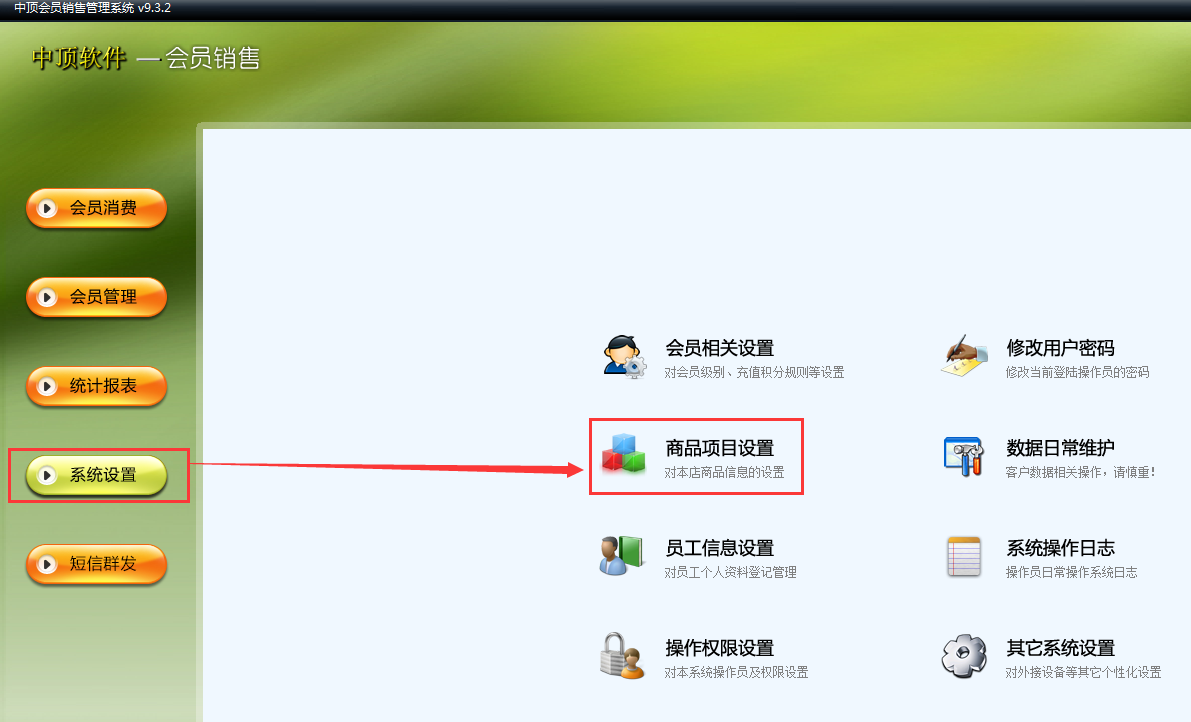1191x722 pixels.
Task: Open the 短信群发 sidebar button
Action: click(x=96, y=564)
